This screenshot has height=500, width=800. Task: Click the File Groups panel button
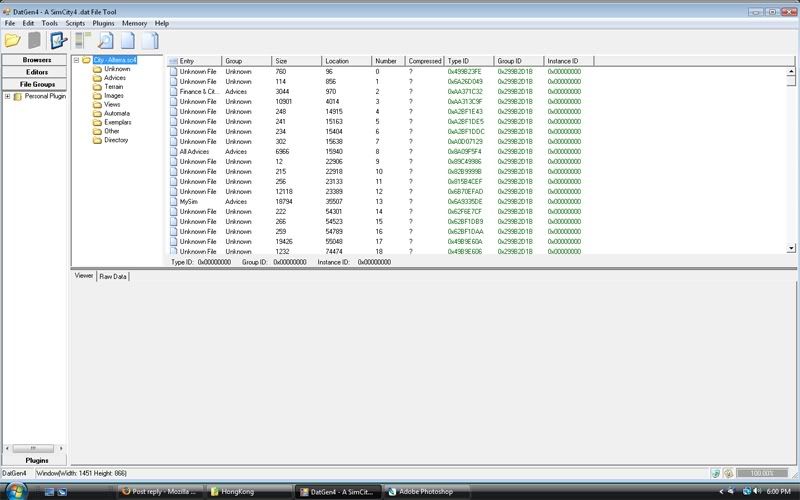coord(35,84)
